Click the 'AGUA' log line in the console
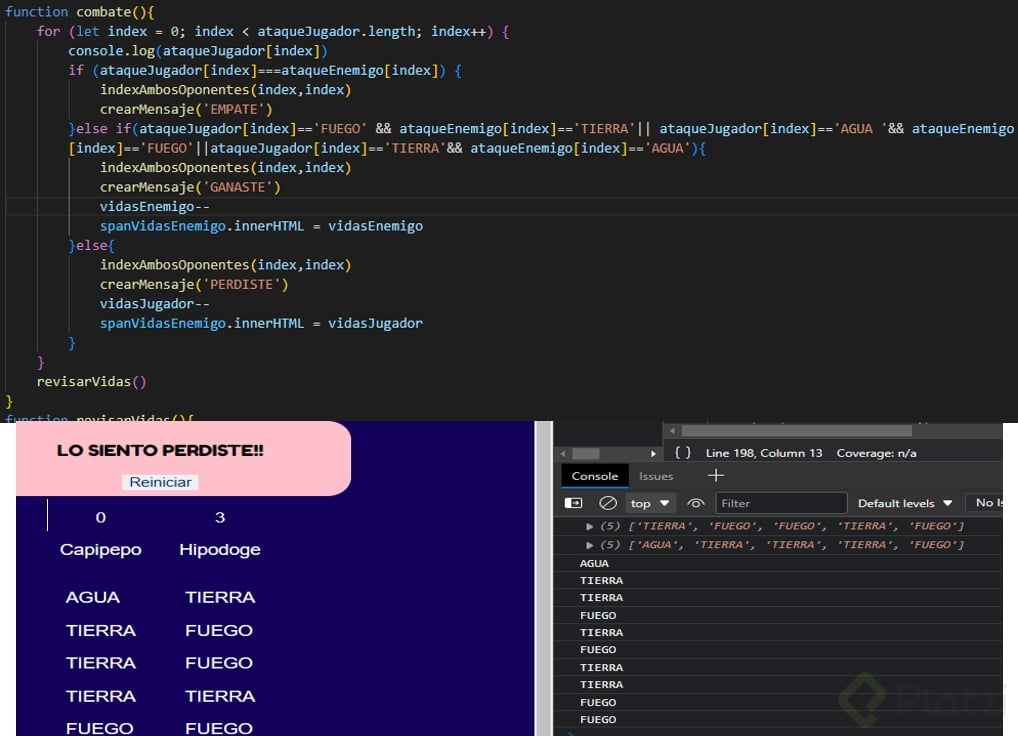This screenshot has width=1018, height=736. (594, 564)
